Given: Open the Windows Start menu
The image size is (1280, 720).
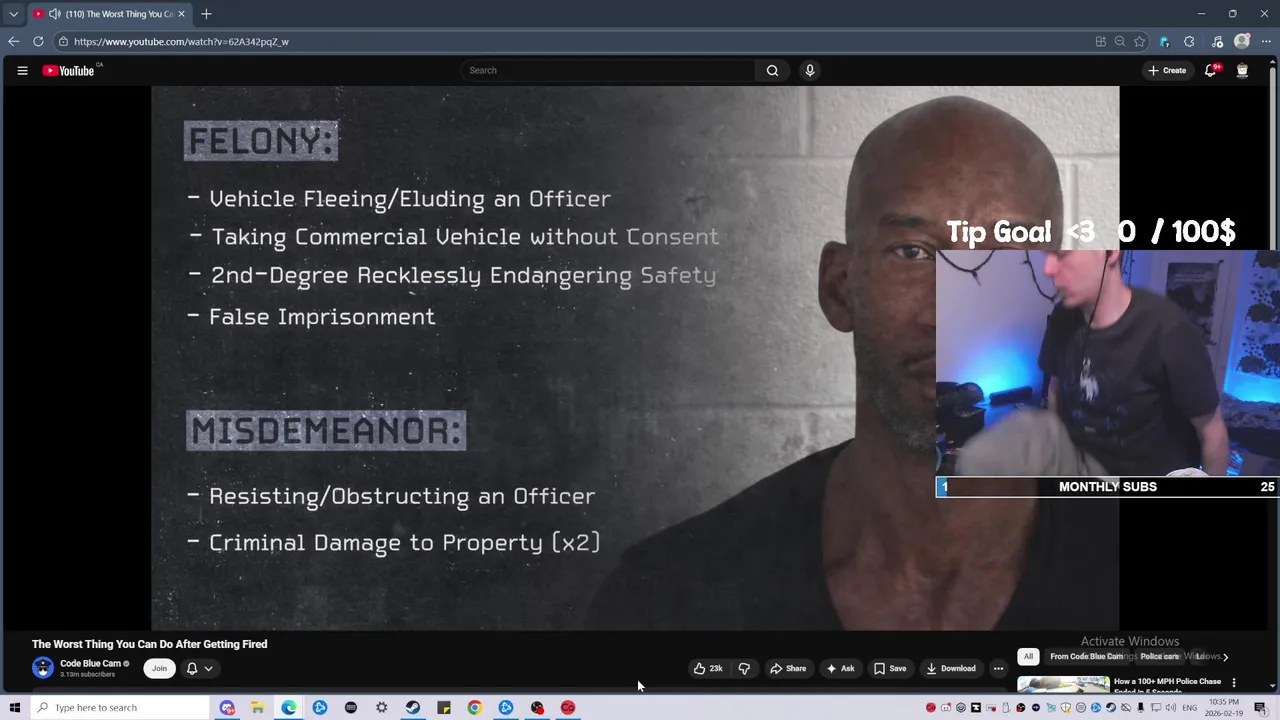Looking at the screenshot, I should coord(14,708).
